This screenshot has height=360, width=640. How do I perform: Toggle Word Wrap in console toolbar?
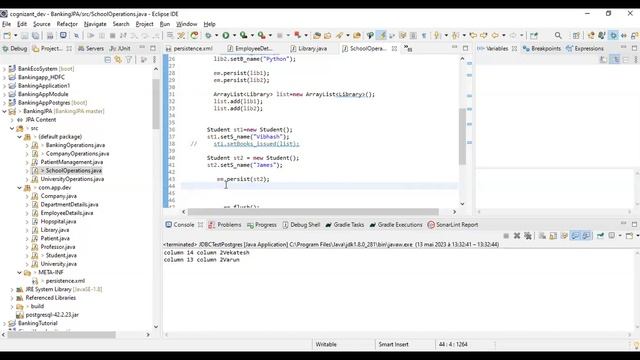tap(564, 236)
